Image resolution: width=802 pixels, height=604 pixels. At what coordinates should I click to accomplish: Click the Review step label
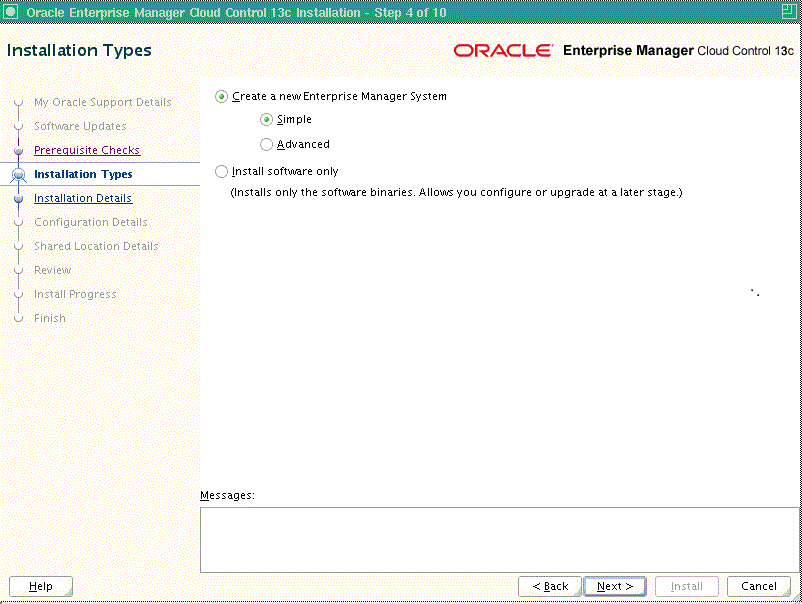click(x=53, y=270)
